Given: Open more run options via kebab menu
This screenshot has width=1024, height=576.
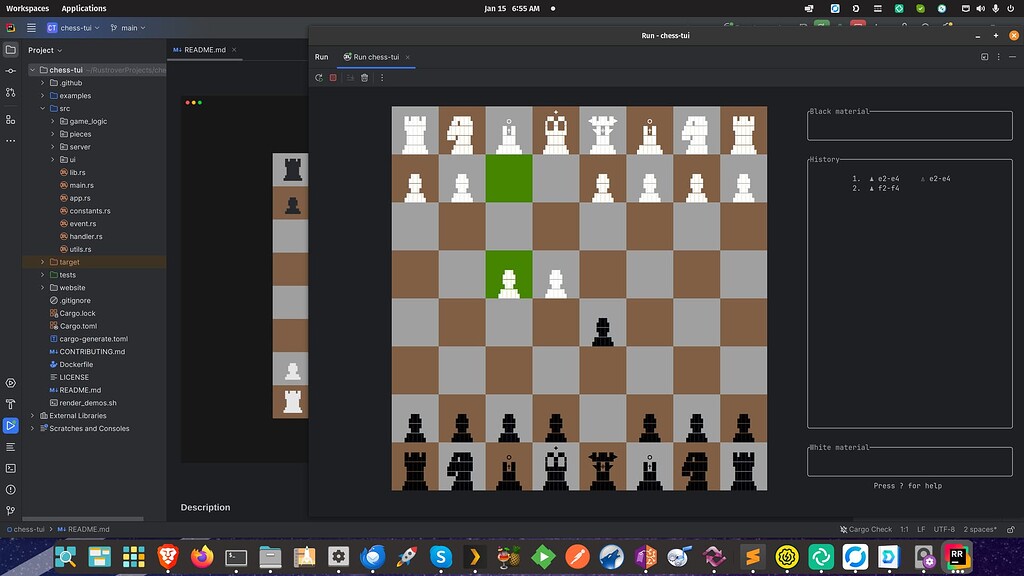Looking at the screenshot, I should pyautogui.click(x=382, y=77).
